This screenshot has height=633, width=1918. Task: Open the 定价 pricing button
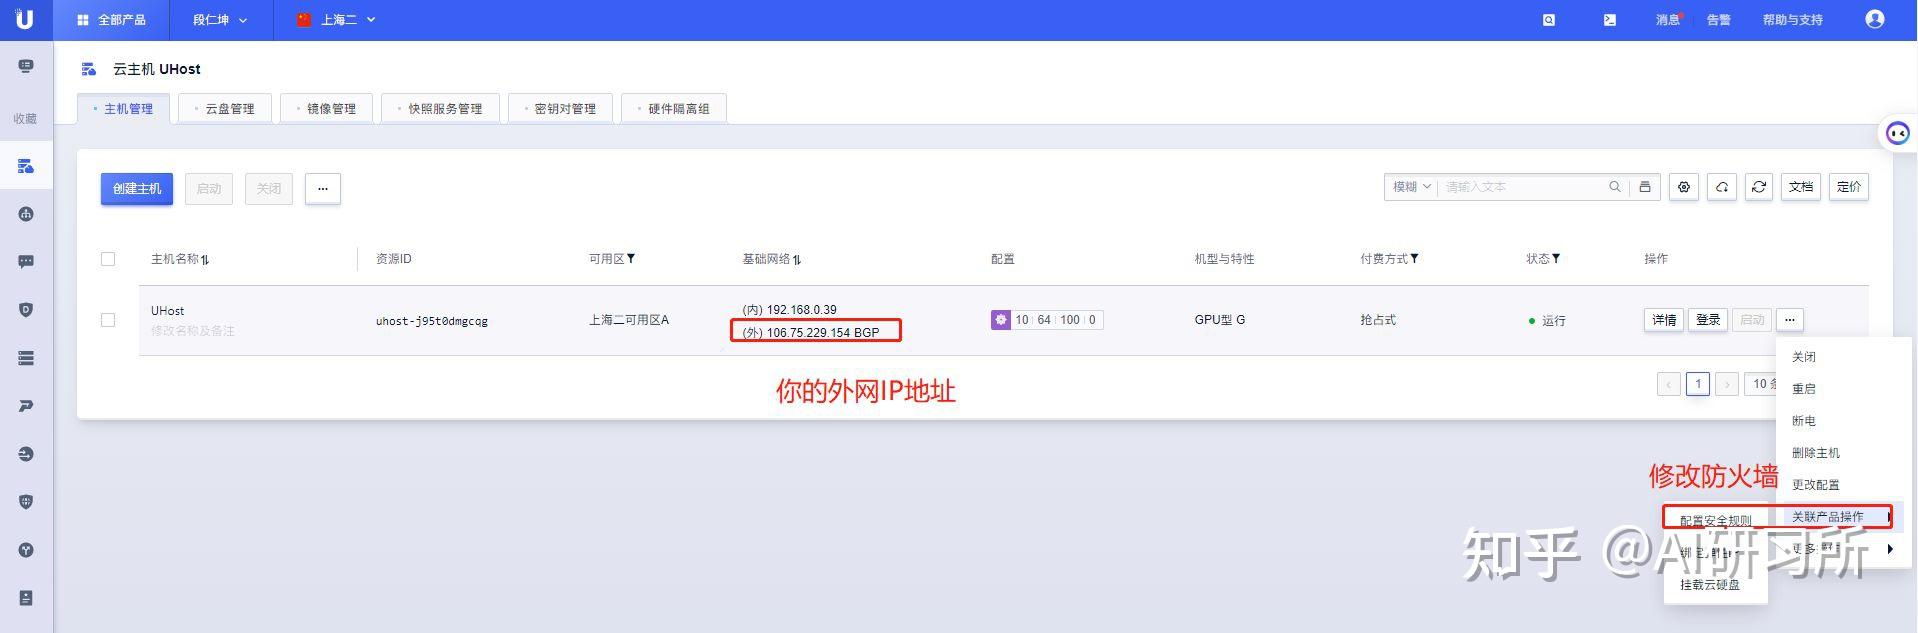(1849, 187)
